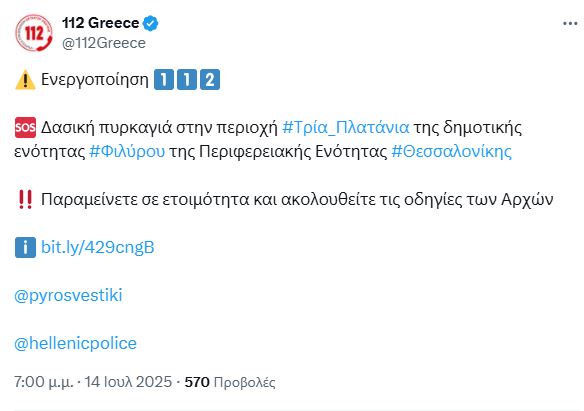Open the #Τρία_Πλατάνια hashtag
The width and height of the screenshot is (584, 411).
point(346,128)
